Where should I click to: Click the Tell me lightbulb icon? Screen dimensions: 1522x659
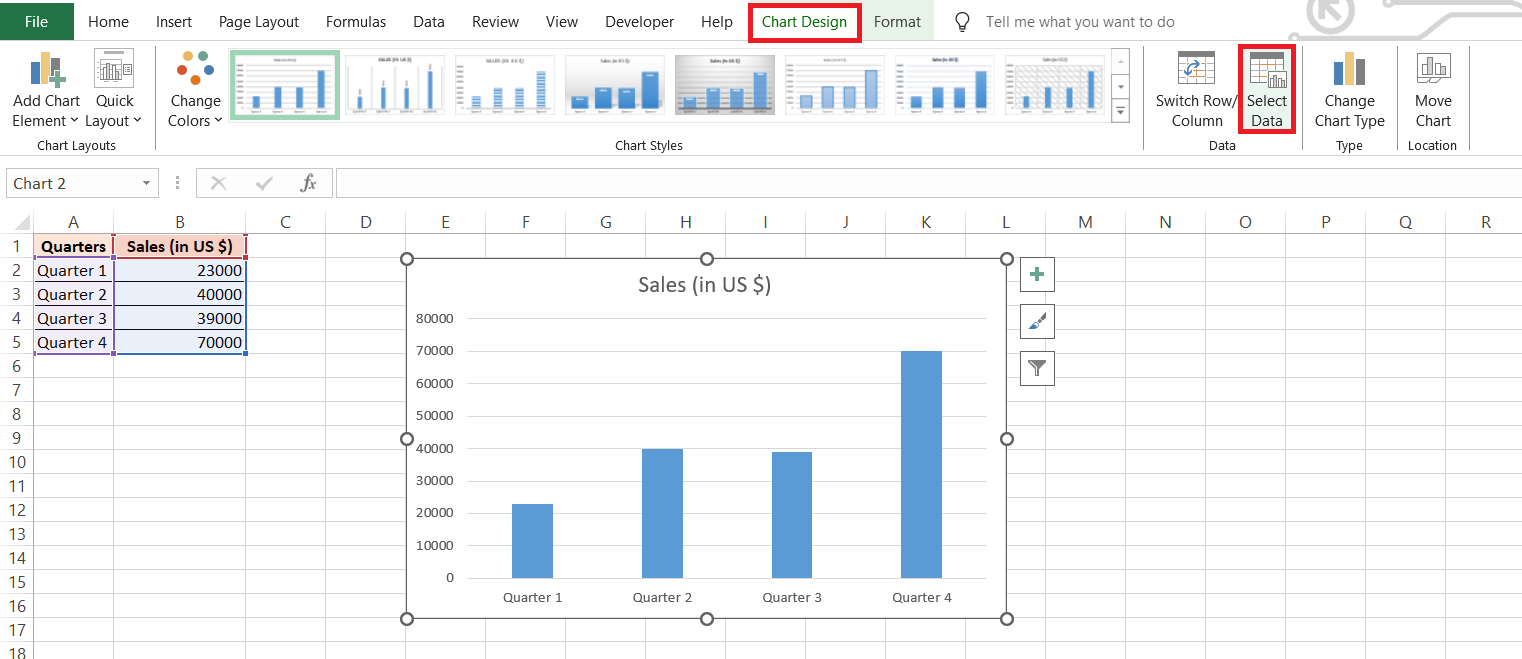[x=962, y=21]
